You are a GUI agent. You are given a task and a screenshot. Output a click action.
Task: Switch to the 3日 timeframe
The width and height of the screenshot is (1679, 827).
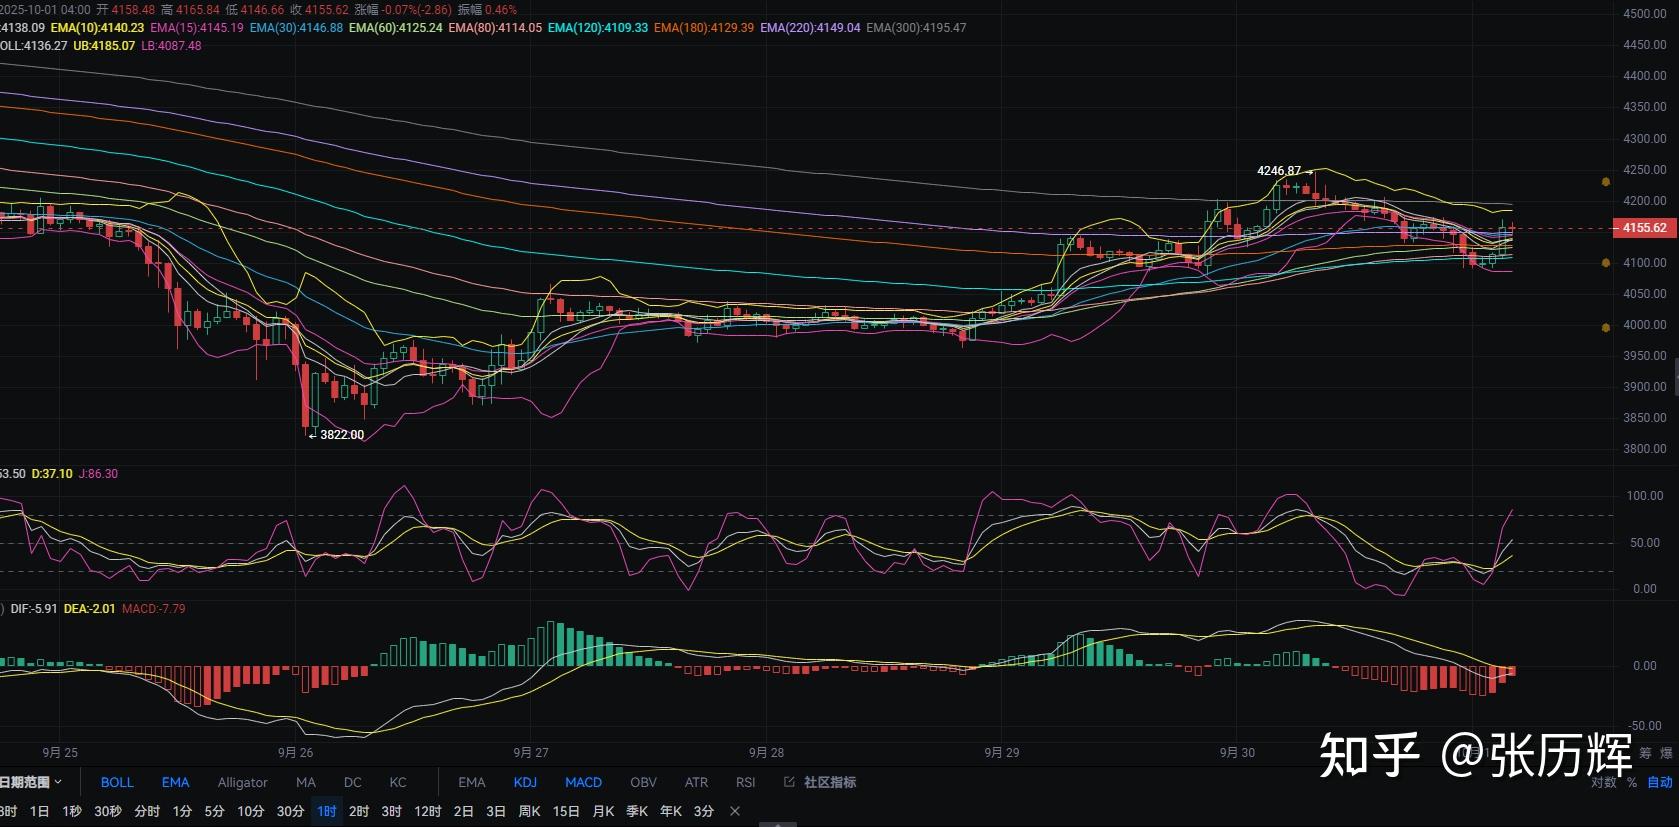pyautogui.click(x=496, y=811)
